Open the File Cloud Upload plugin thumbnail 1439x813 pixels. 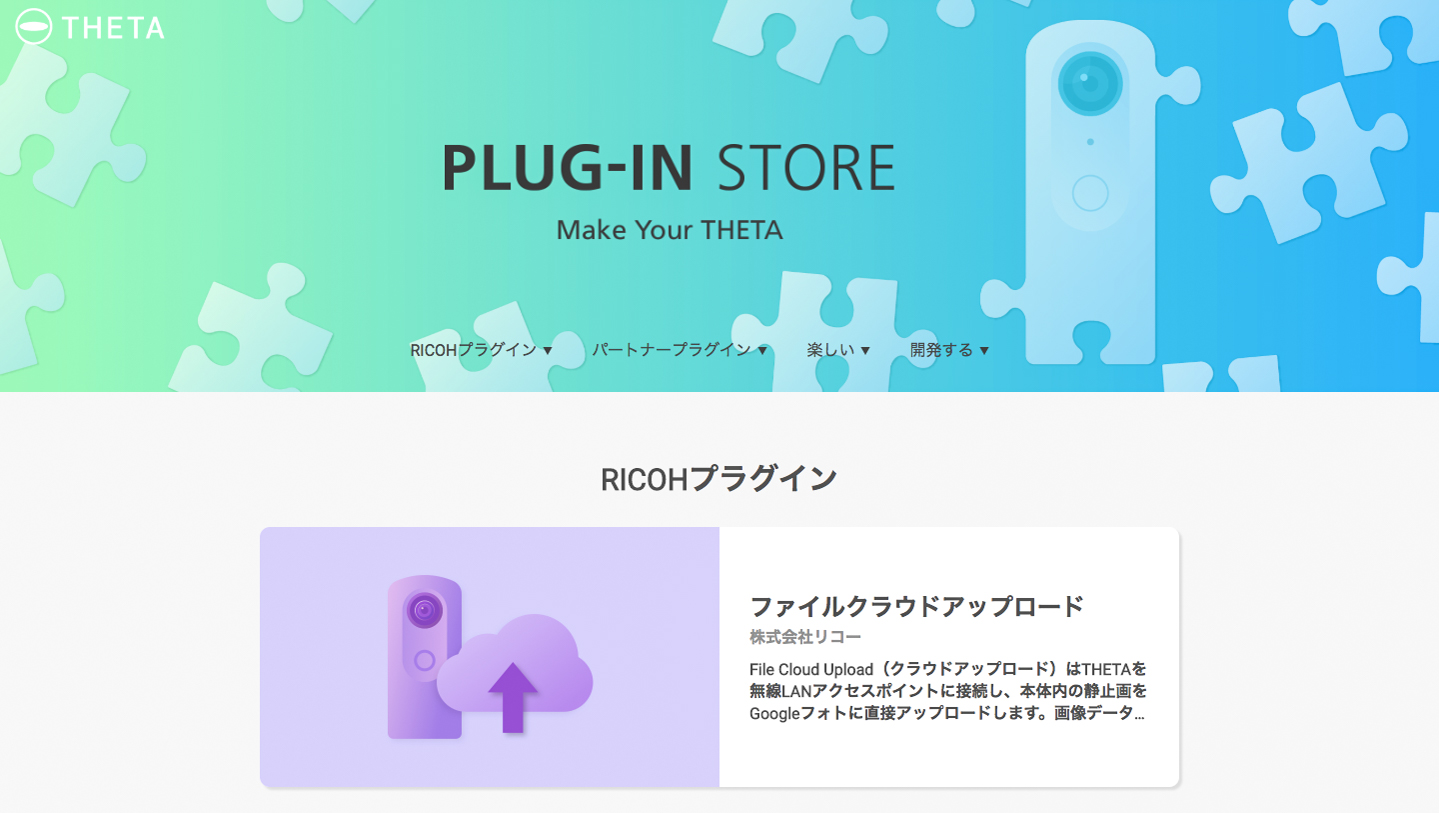[x=490, y=657]
